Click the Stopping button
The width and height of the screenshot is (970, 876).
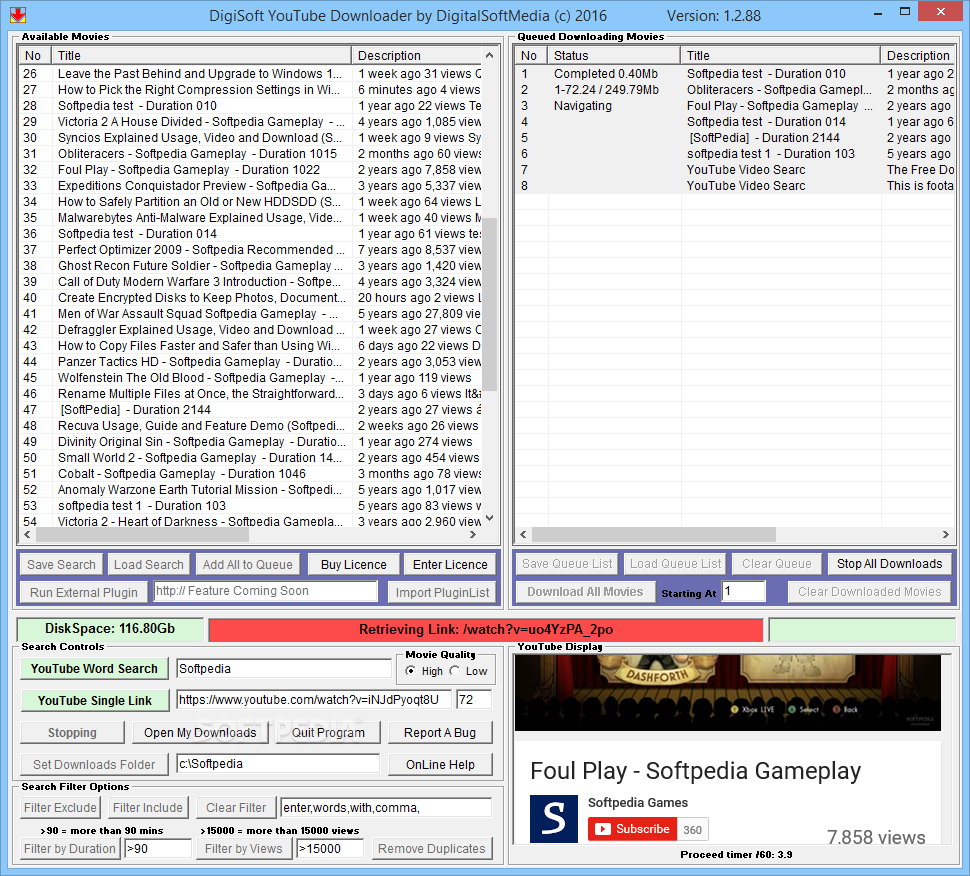coord(72,732)
